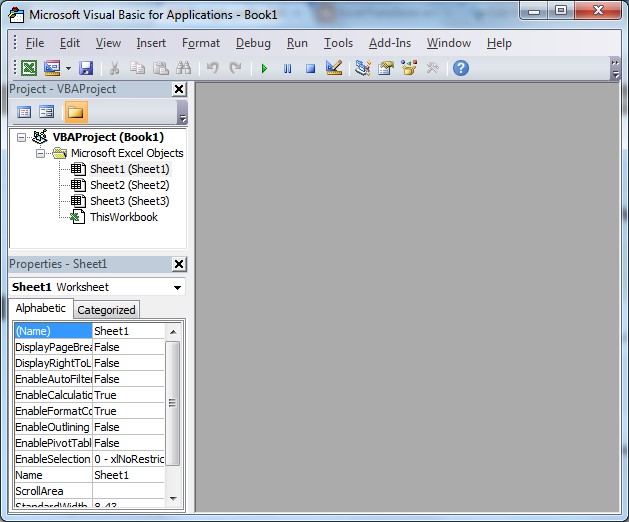Select ThisWorkbook in project tree
This screenshot has width=629, height=522.
pos(124,217)
